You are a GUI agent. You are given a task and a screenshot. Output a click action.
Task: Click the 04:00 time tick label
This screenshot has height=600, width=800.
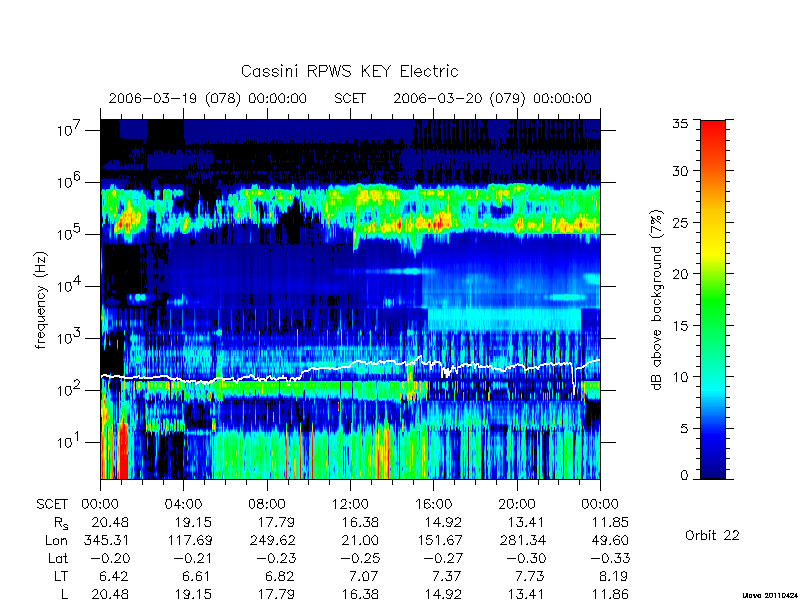click(183, 504)
